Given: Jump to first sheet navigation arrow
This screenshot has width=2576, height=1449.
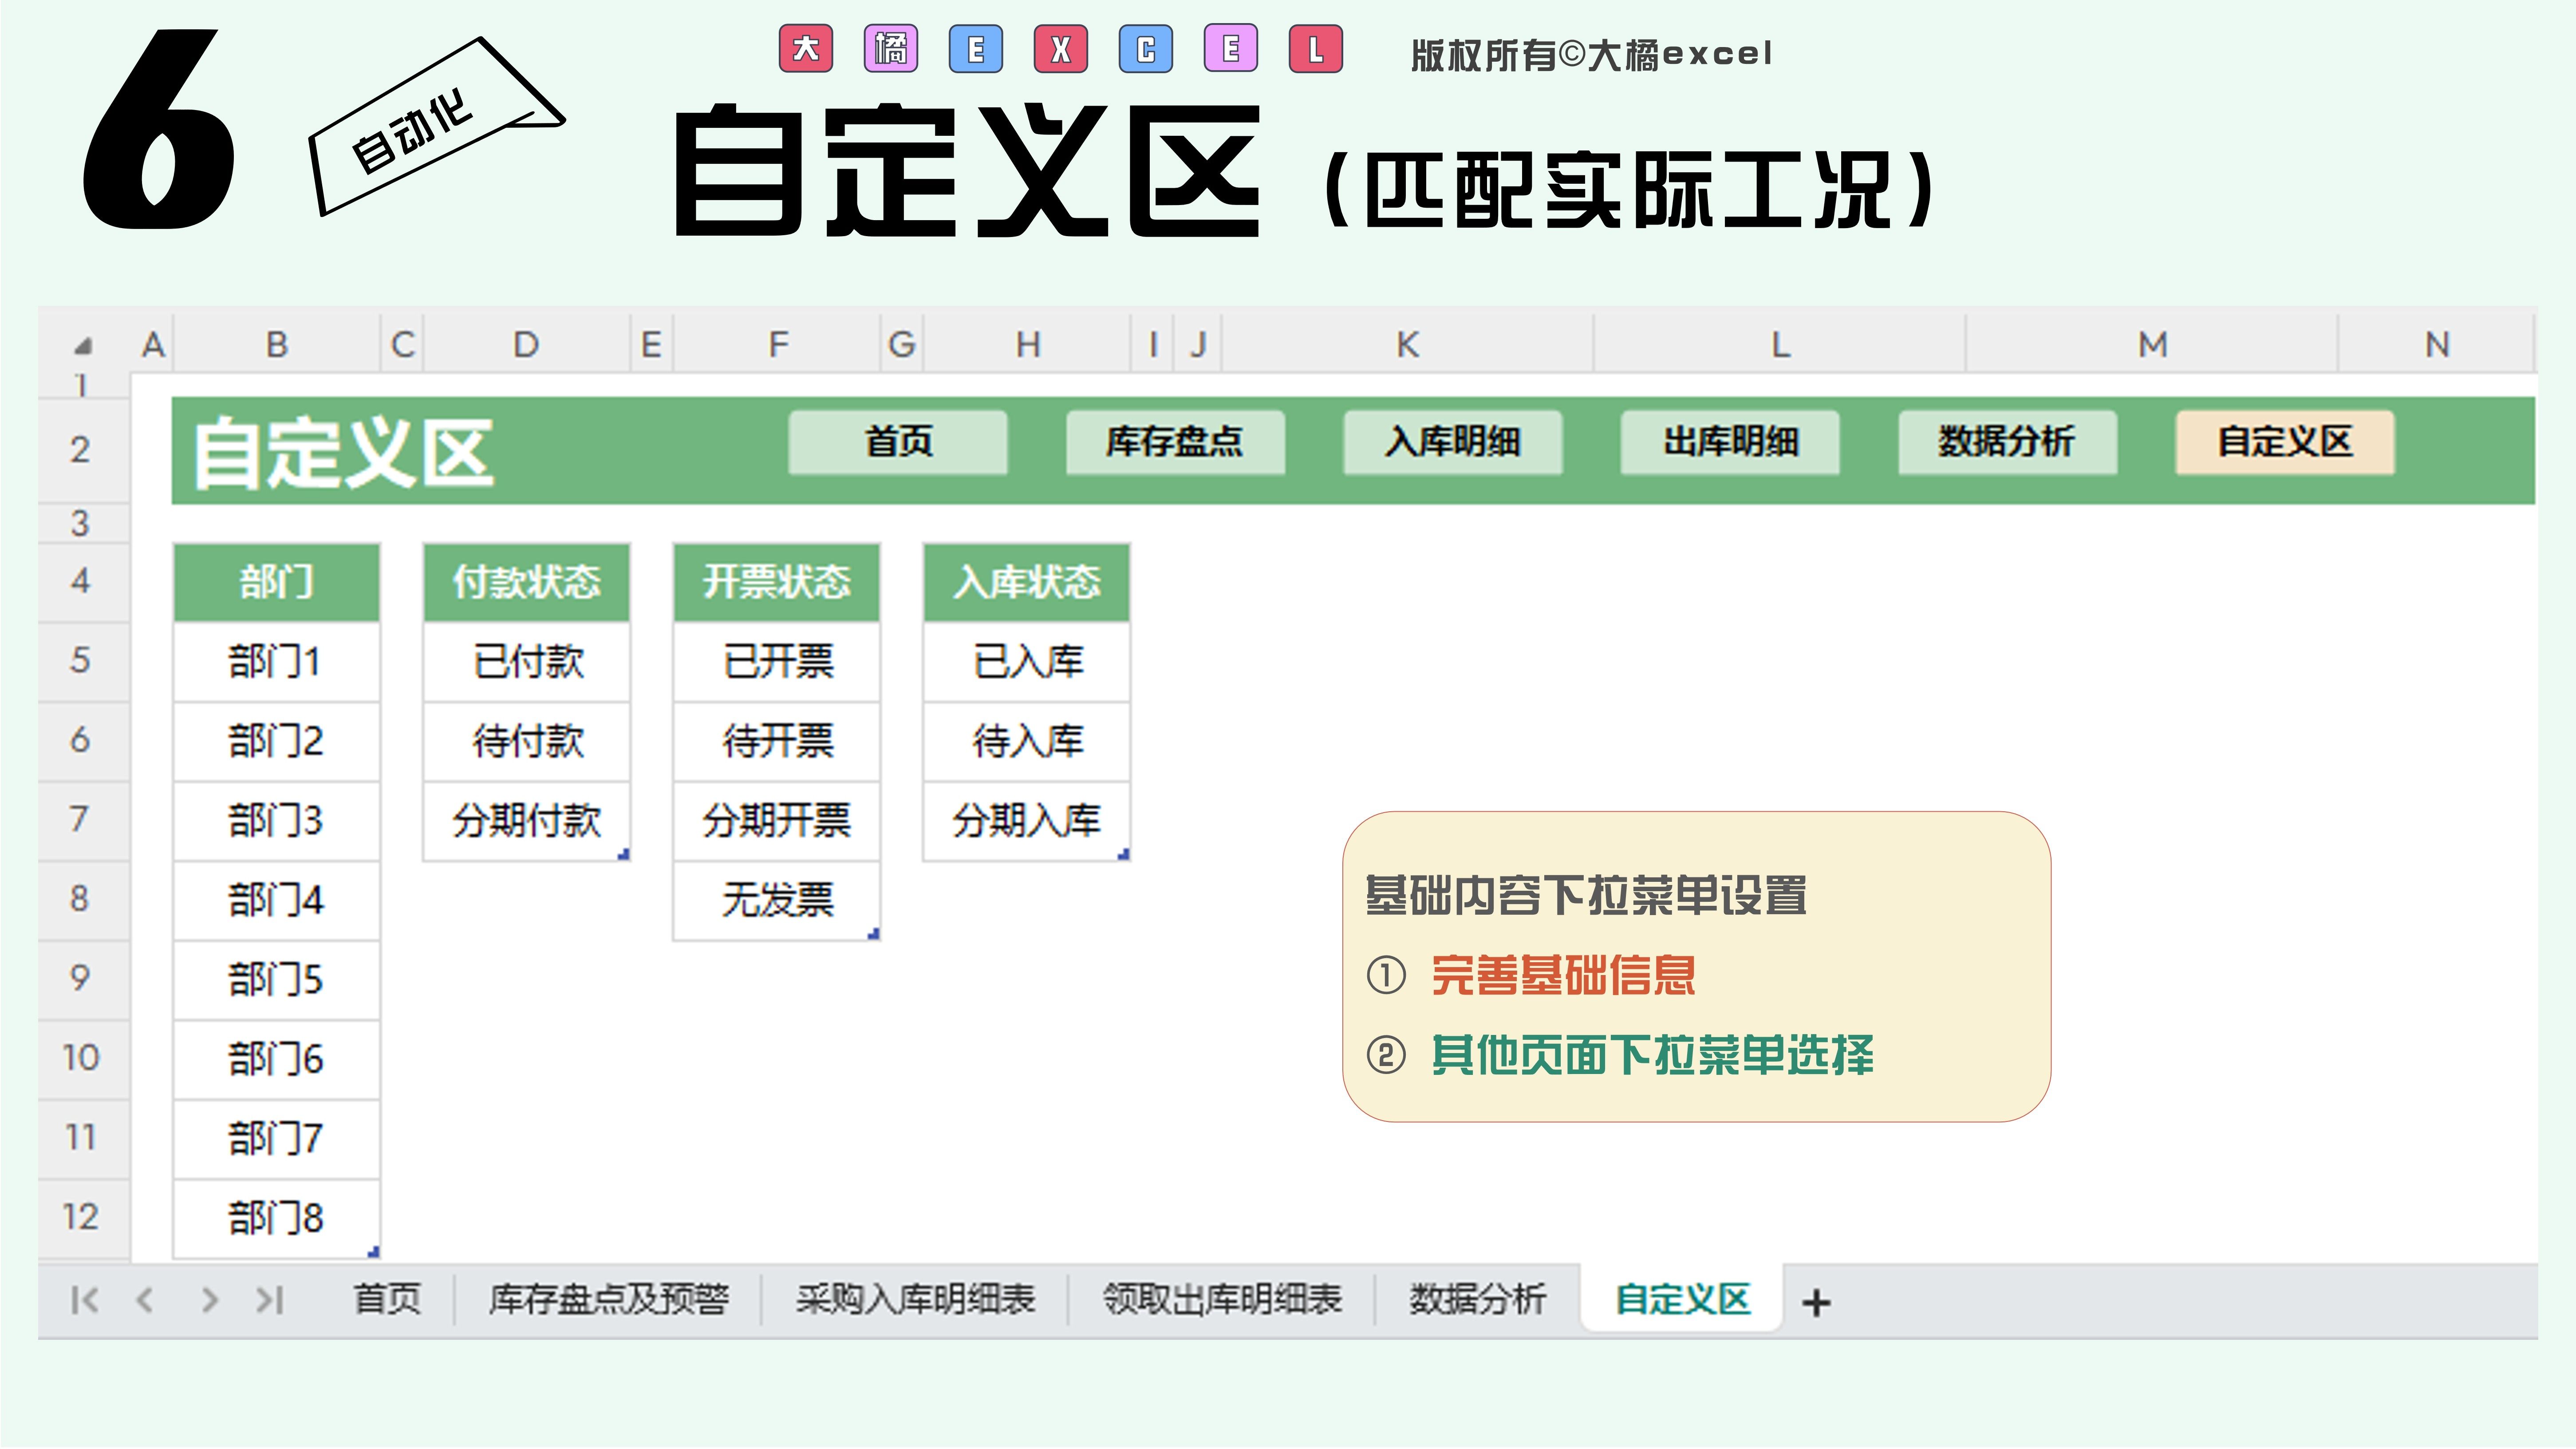Looking at the screenshot, I should click(85, 1299).
